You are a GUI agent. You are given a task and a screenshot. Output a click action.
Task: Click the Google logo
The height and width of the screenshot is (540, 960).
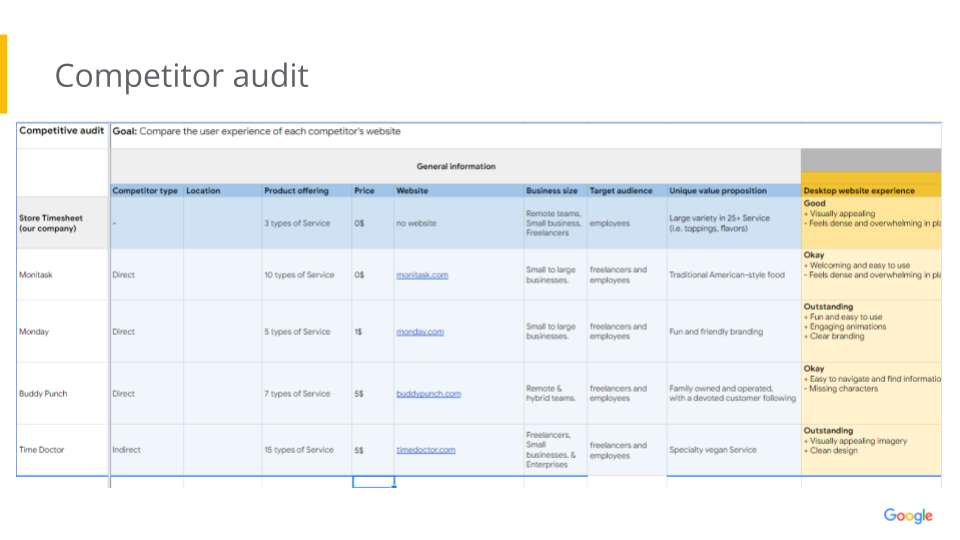click(907, 516)
